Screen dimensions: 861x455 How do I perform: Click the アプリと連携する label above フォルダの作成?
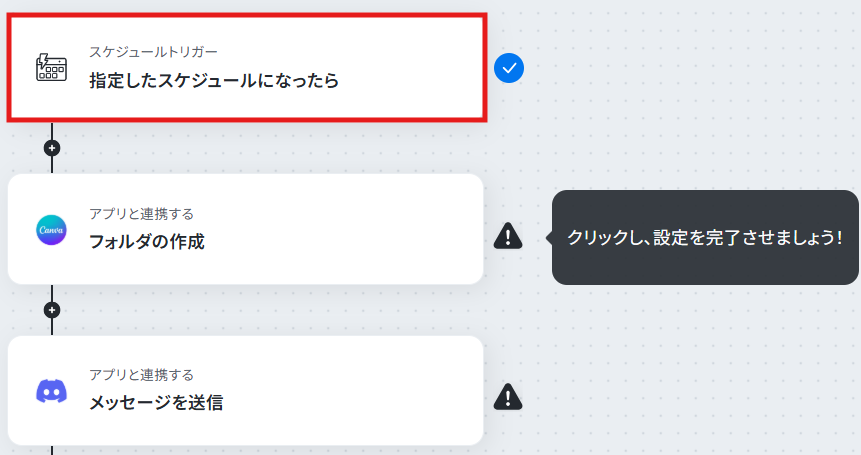(x=141, y=214)
